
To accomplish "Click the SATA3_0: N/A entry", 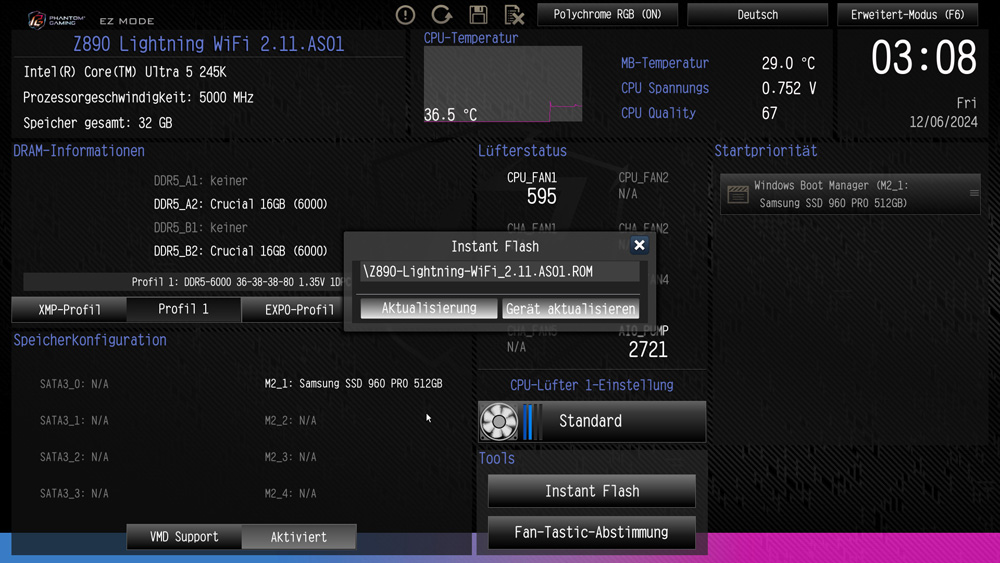I will coord(74,384).
